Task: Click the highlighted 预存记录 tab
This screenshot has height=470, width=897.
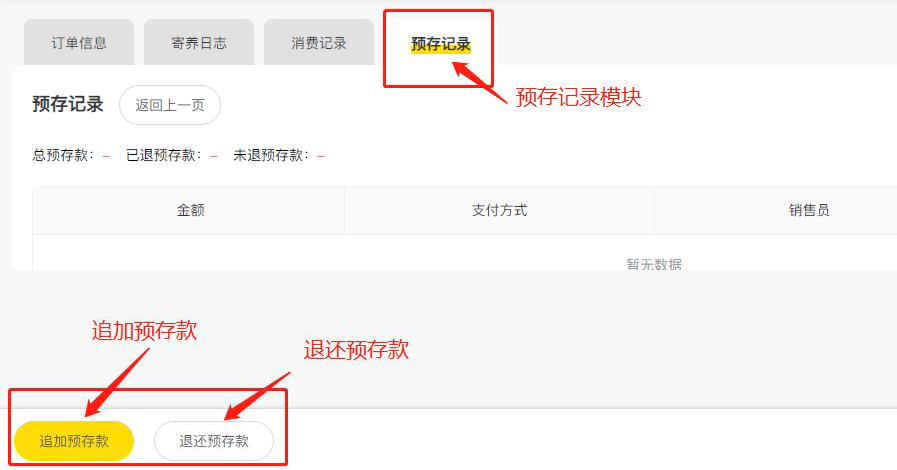Action: [x=440, y=44]
